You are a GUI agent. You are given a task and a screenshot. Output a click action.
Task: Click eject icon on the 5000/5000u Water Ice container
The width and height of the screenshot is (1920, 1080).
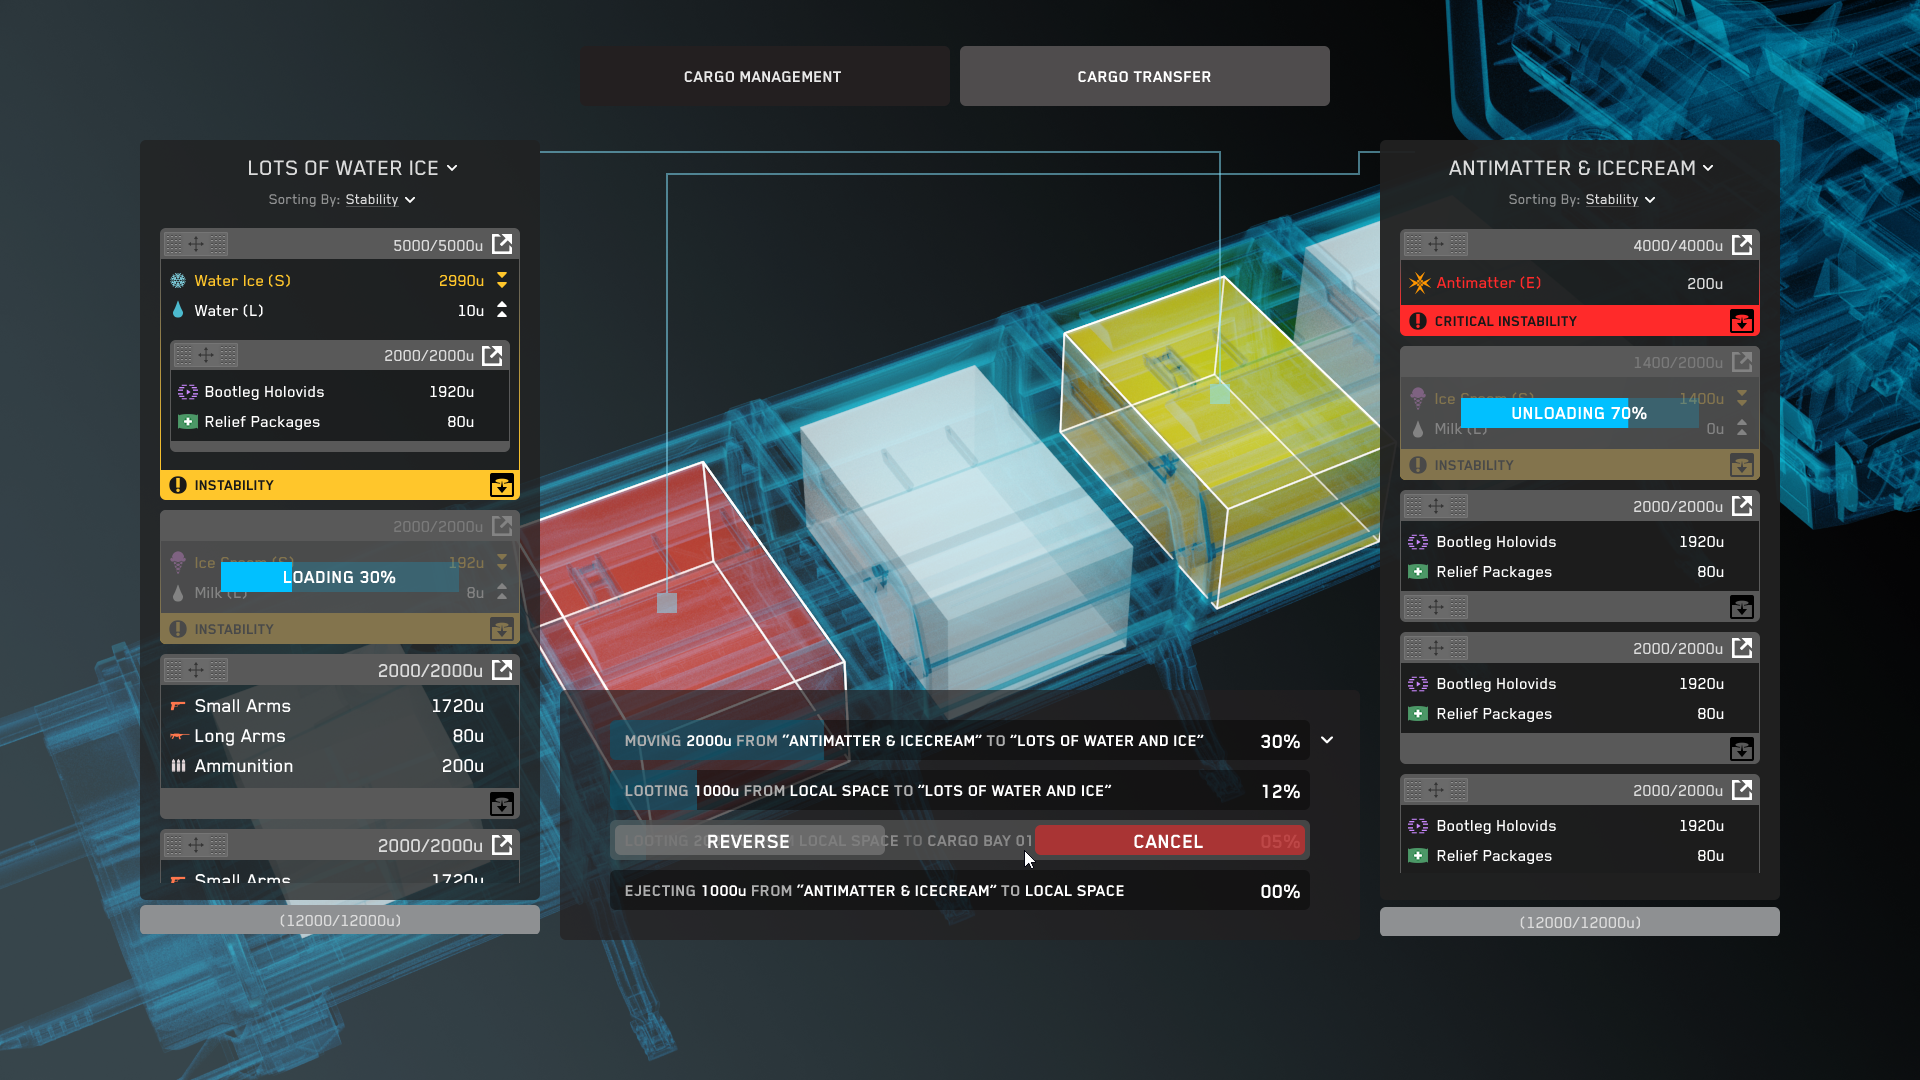click(x=501, y=244)
